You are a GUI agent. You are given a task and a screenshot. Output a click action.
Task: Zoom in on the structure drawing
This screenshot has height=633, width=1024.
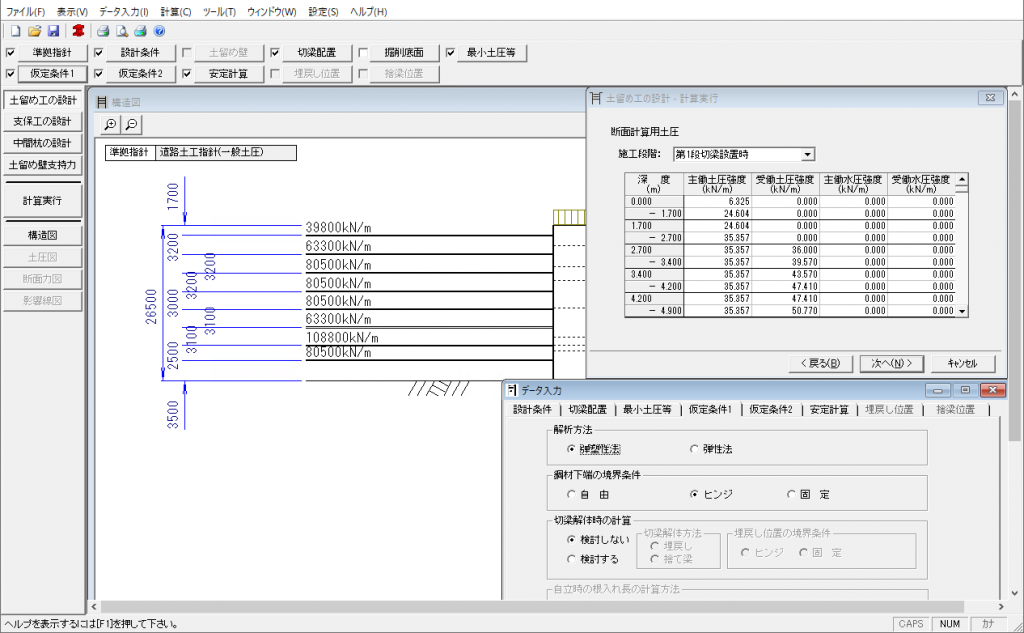(109, 124)
